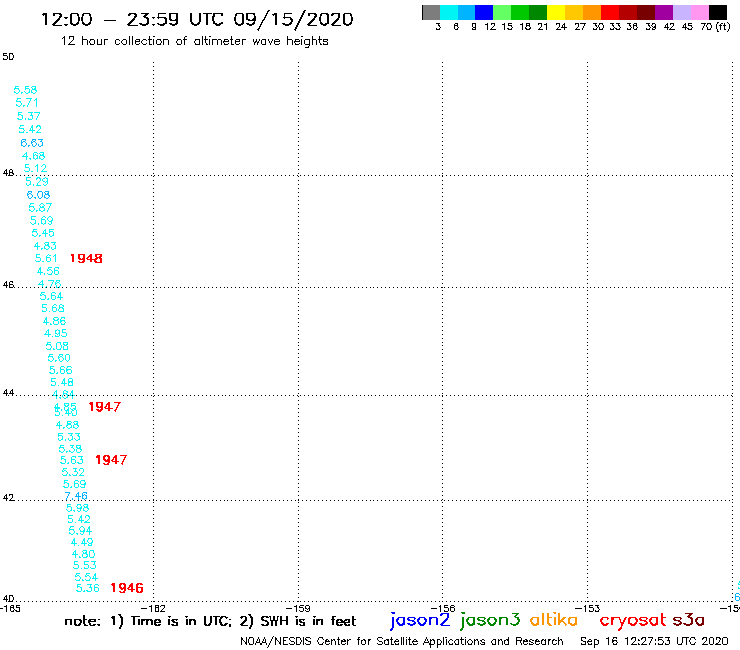Image resolution: width=740 pixels, height=650 pixels.
Task: Select the wave height reading 5.53
Action: click(85, 565)
